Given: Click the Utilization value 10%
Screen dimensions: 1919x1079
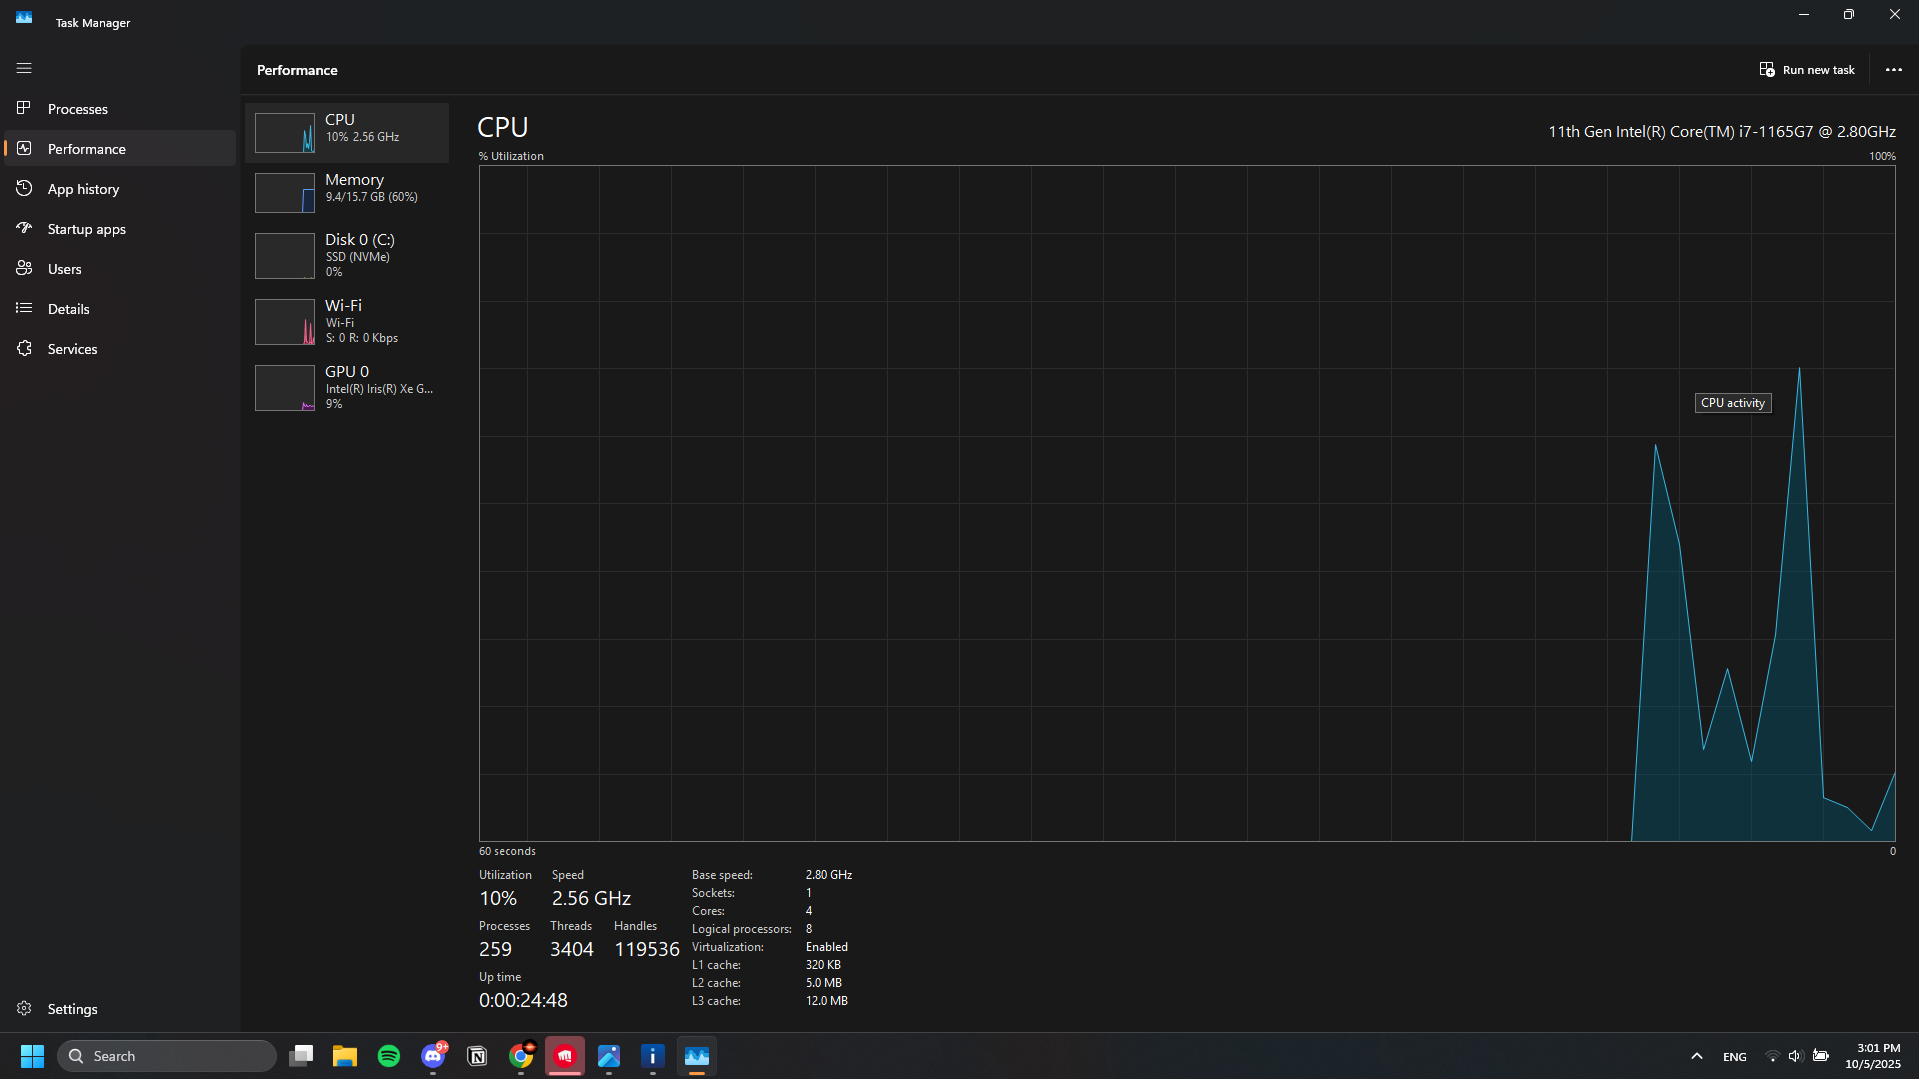Looking at the screenshot, I should pos(498,898).
